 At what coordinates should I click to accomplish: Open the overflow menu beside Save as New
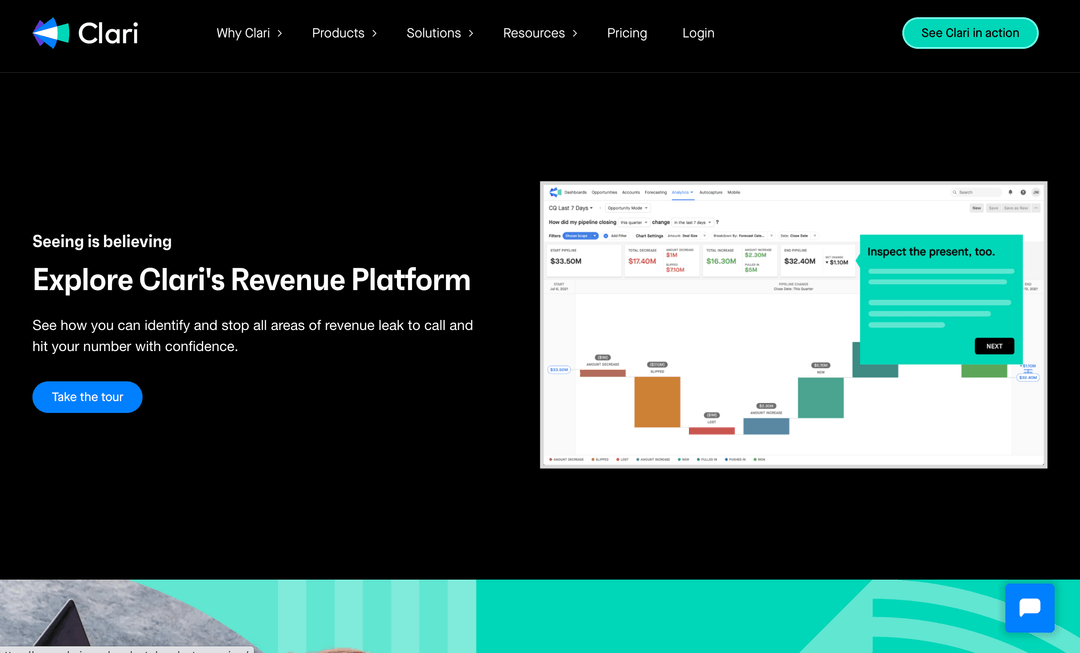(1036, 208)
